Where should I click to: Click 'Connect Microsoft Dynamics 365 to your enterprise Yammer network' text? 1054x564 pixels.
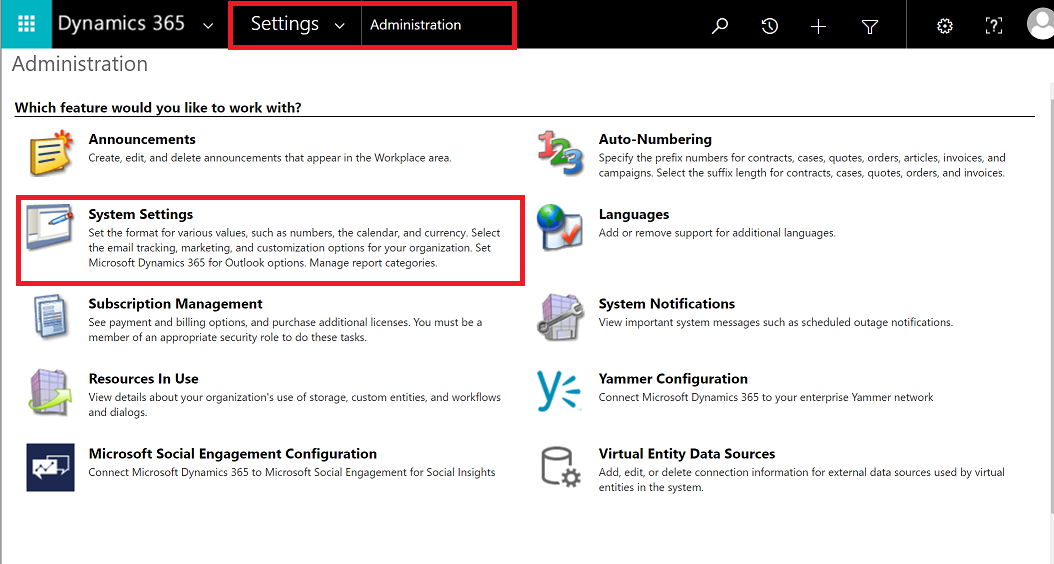click(x=766, y=397)
